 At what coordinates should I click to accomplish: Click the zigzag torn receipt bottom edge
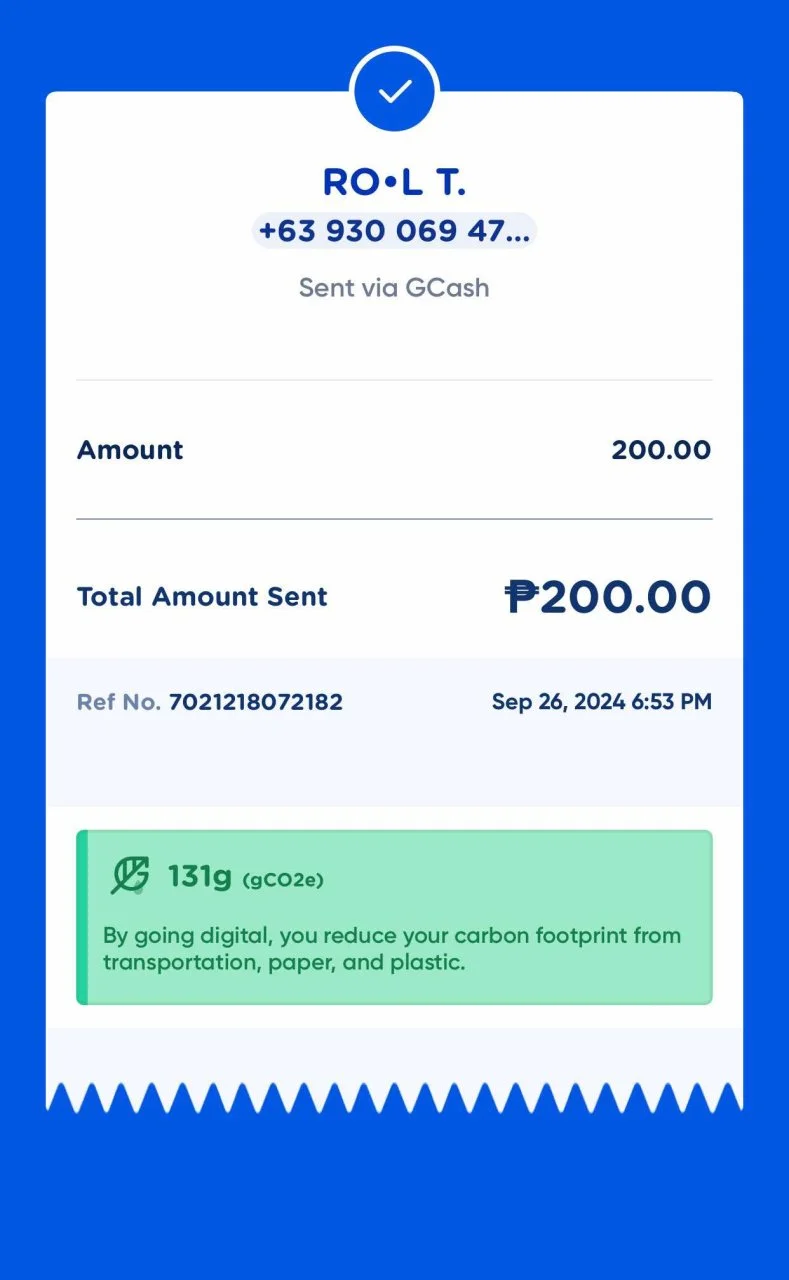click(x=394, y=1097)
